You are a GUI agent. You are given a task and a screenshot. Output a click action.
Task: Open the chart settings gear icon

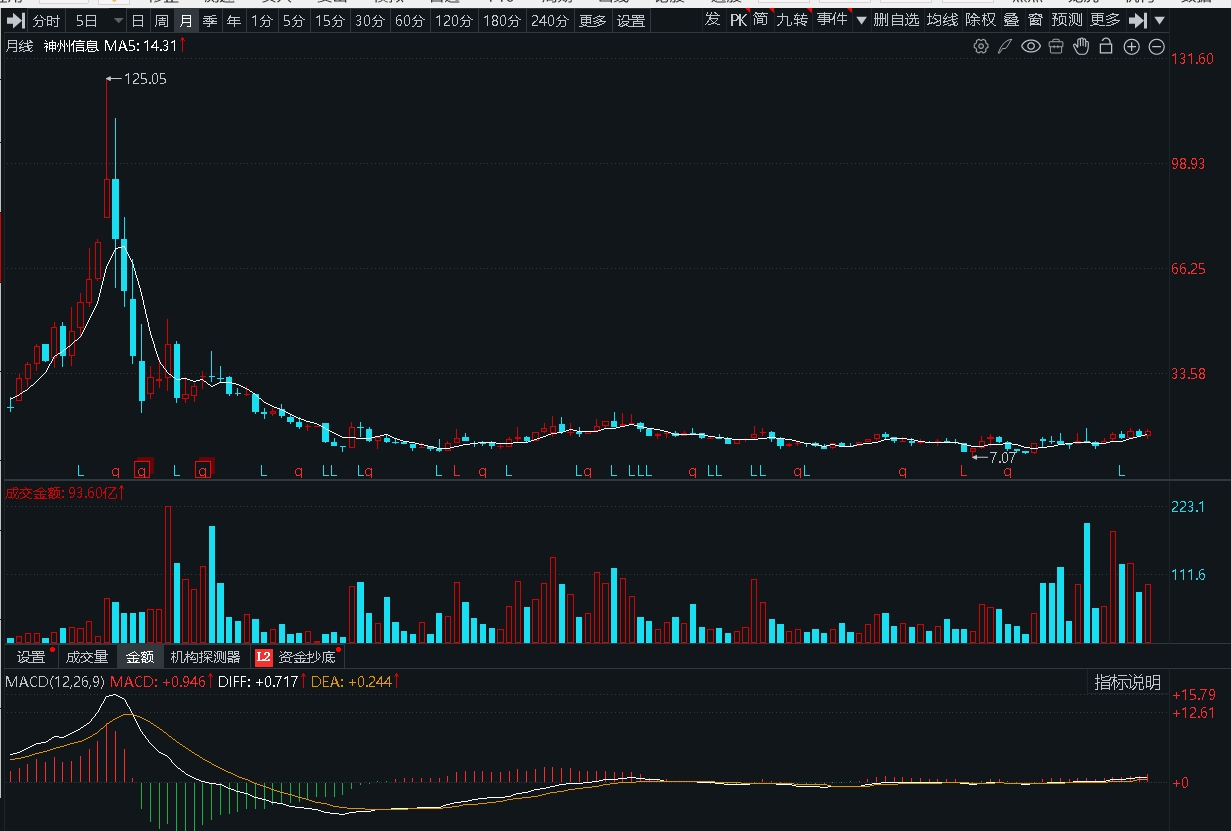pos(981,46)
